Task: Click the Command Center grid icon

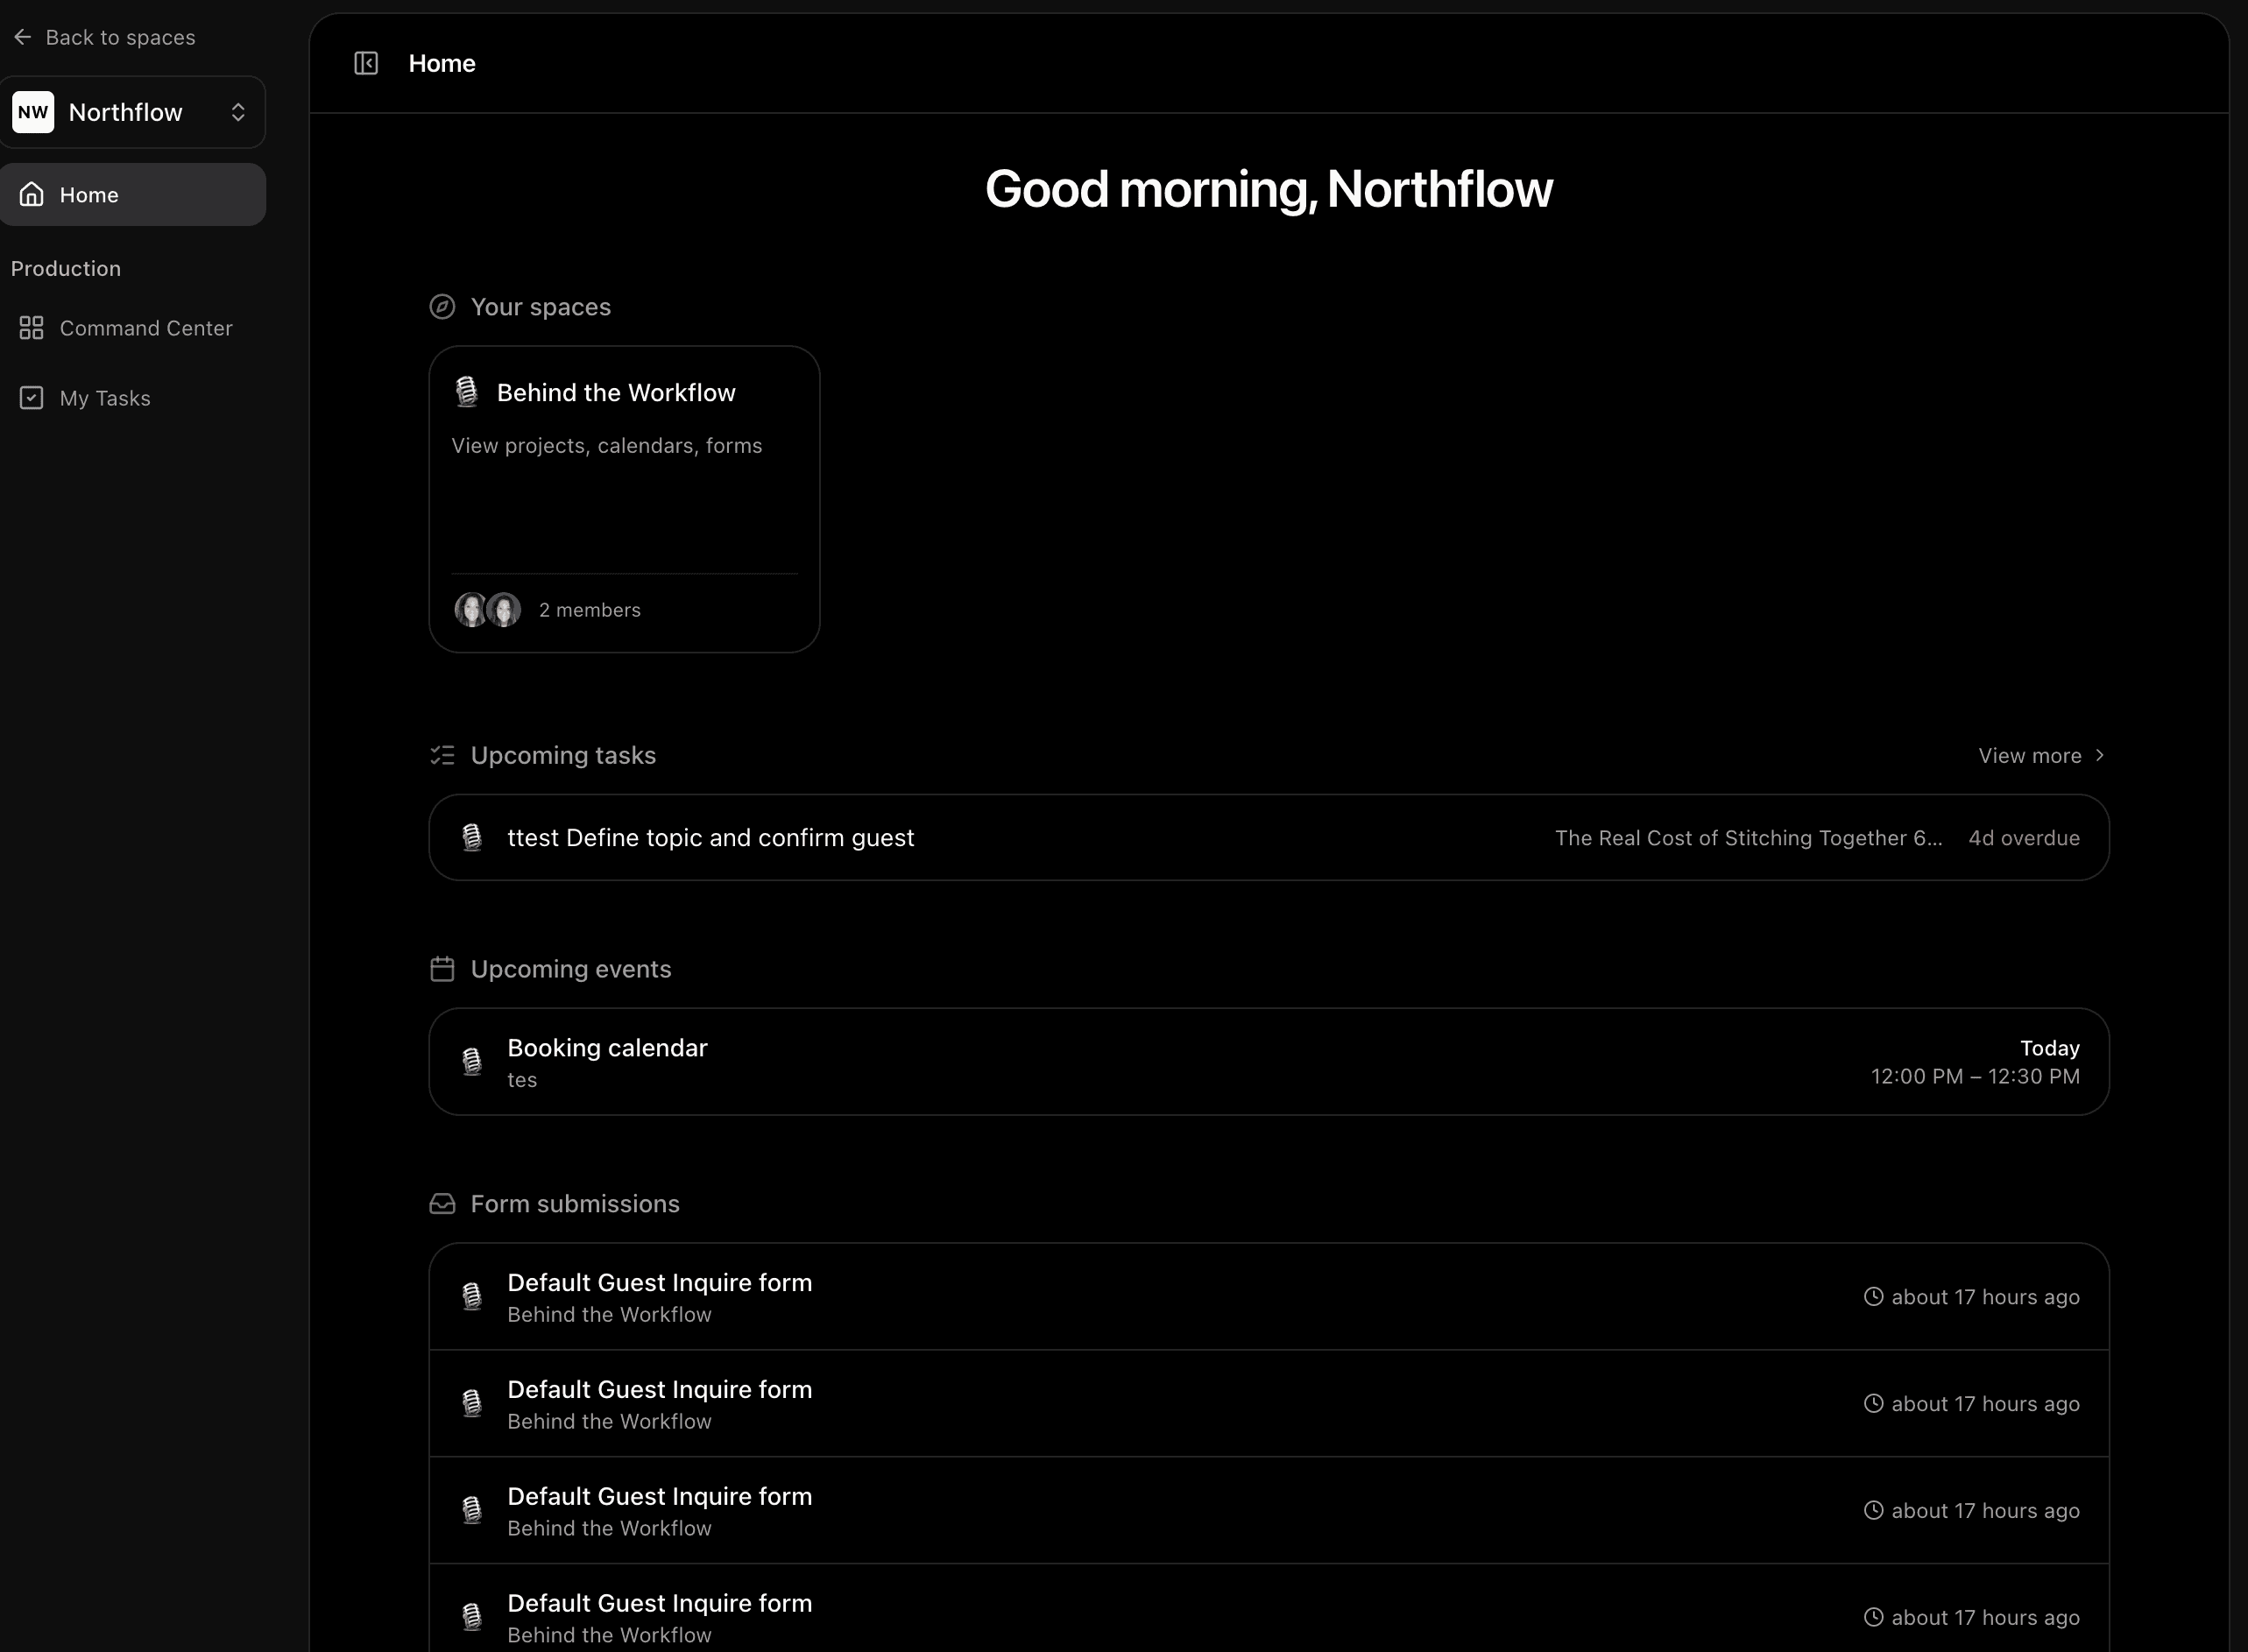Action: (x=32, y=328)
